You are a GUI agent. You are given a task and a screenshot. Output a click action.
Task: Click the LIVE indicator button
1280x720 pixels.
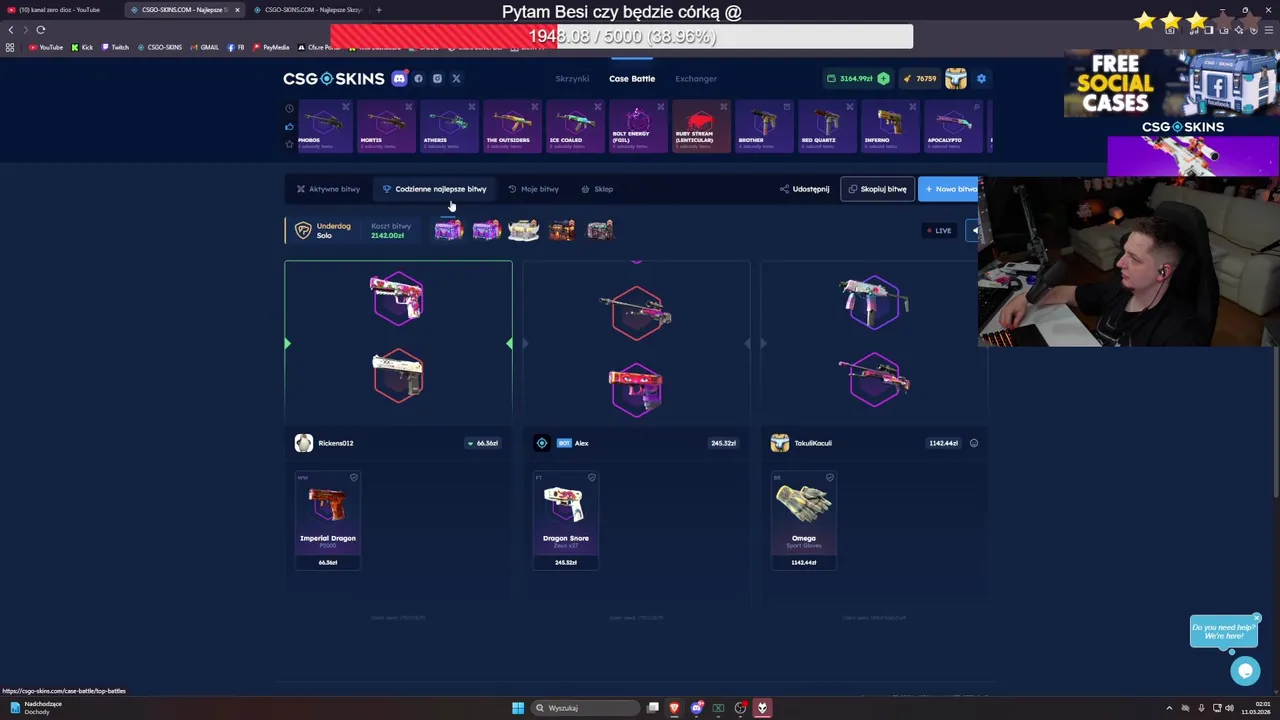[938, 231]
